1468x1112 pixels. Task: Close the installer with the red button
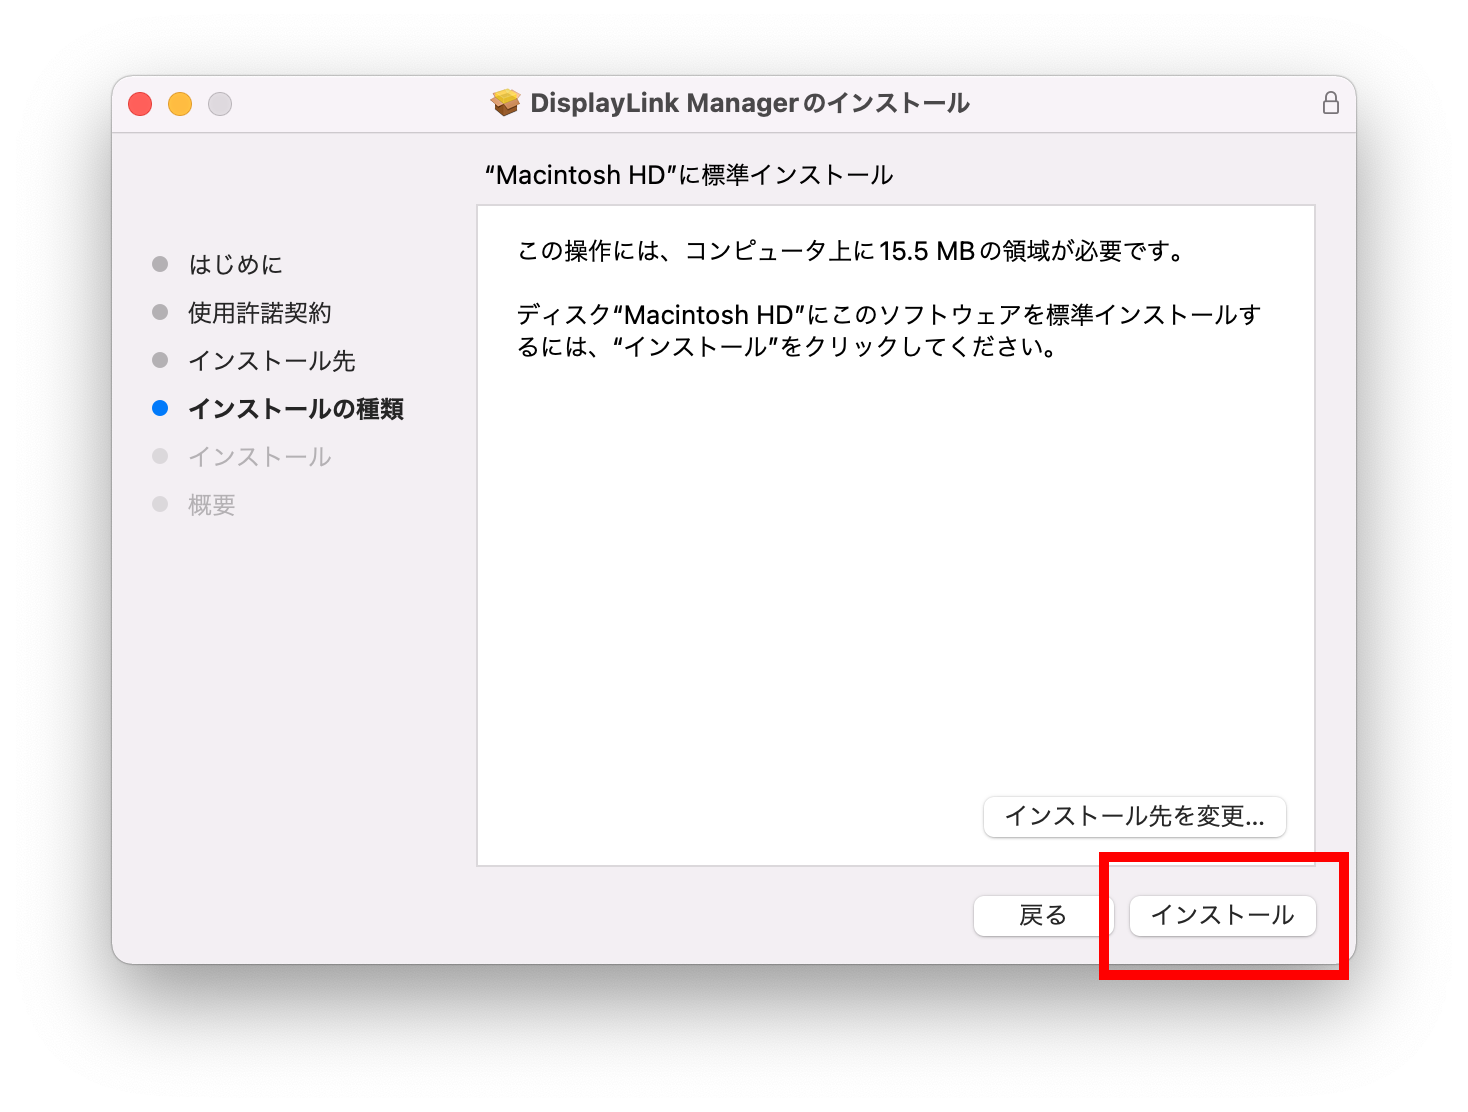click(x=140, y=104)
